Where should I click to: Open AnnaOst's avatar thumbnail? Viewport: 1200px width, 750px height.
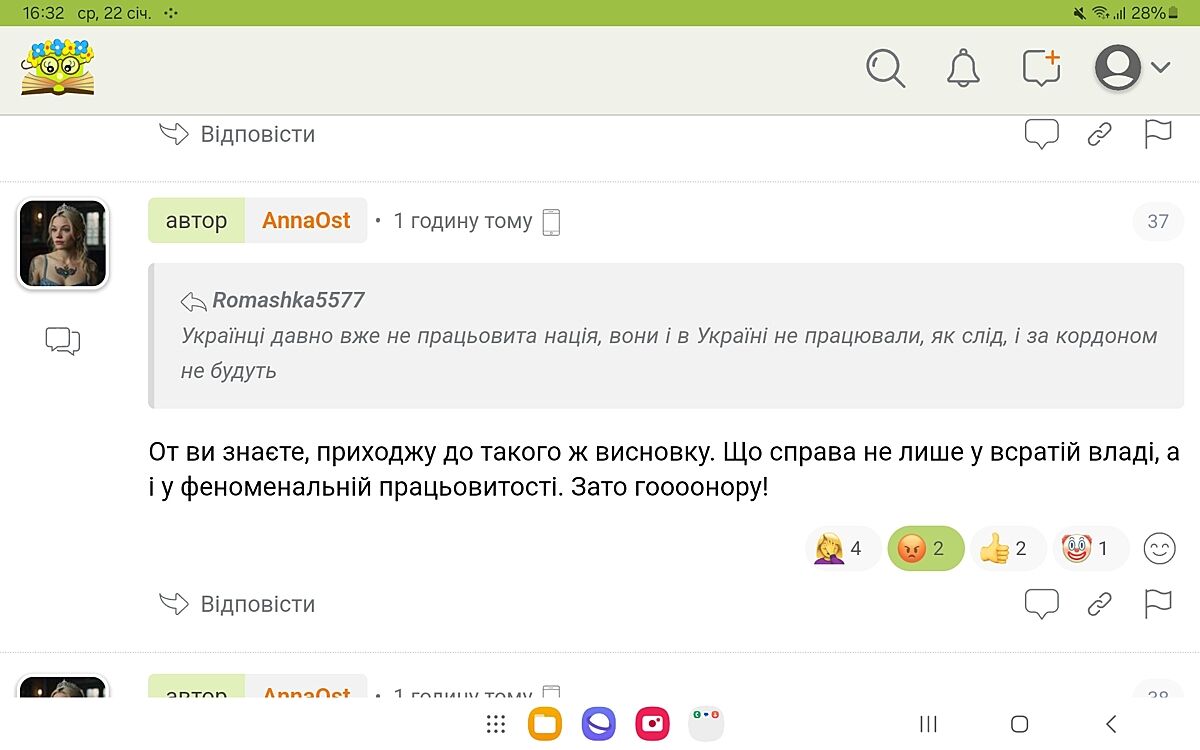coord(63,244)
